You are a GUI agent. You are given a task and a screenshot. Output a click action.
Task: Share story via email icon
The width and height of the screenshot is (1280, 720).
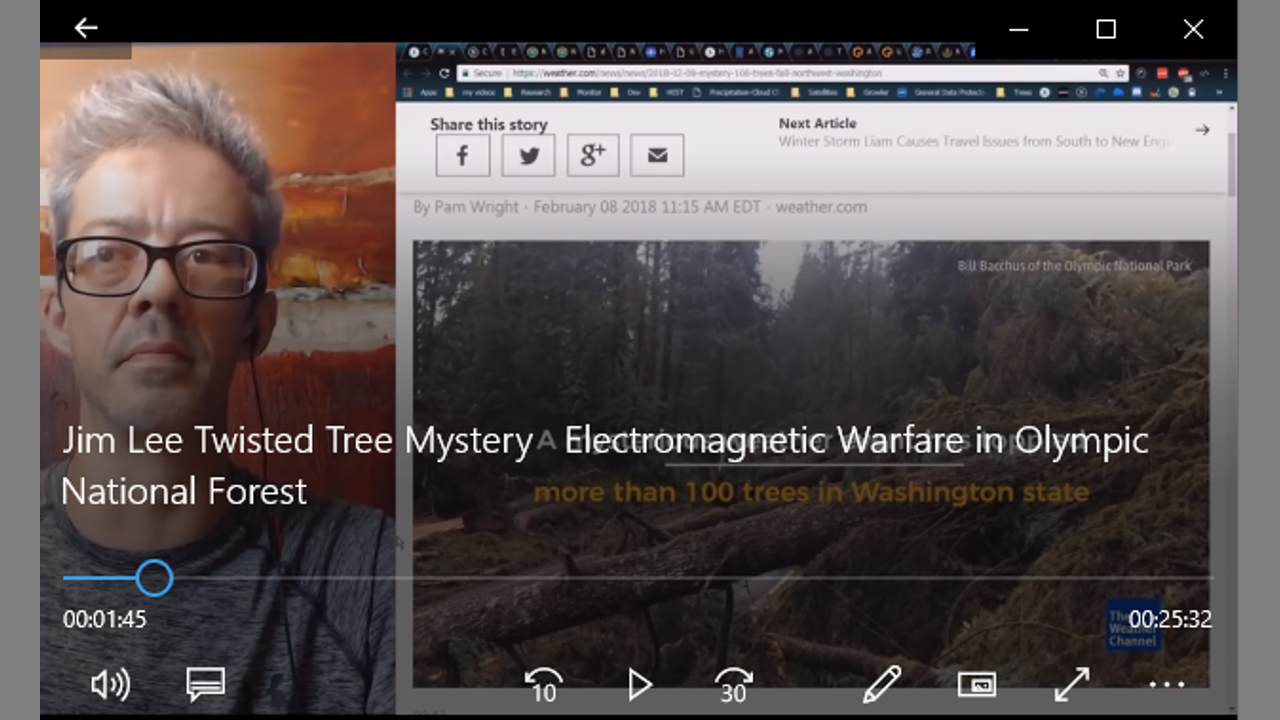point(657,155)
